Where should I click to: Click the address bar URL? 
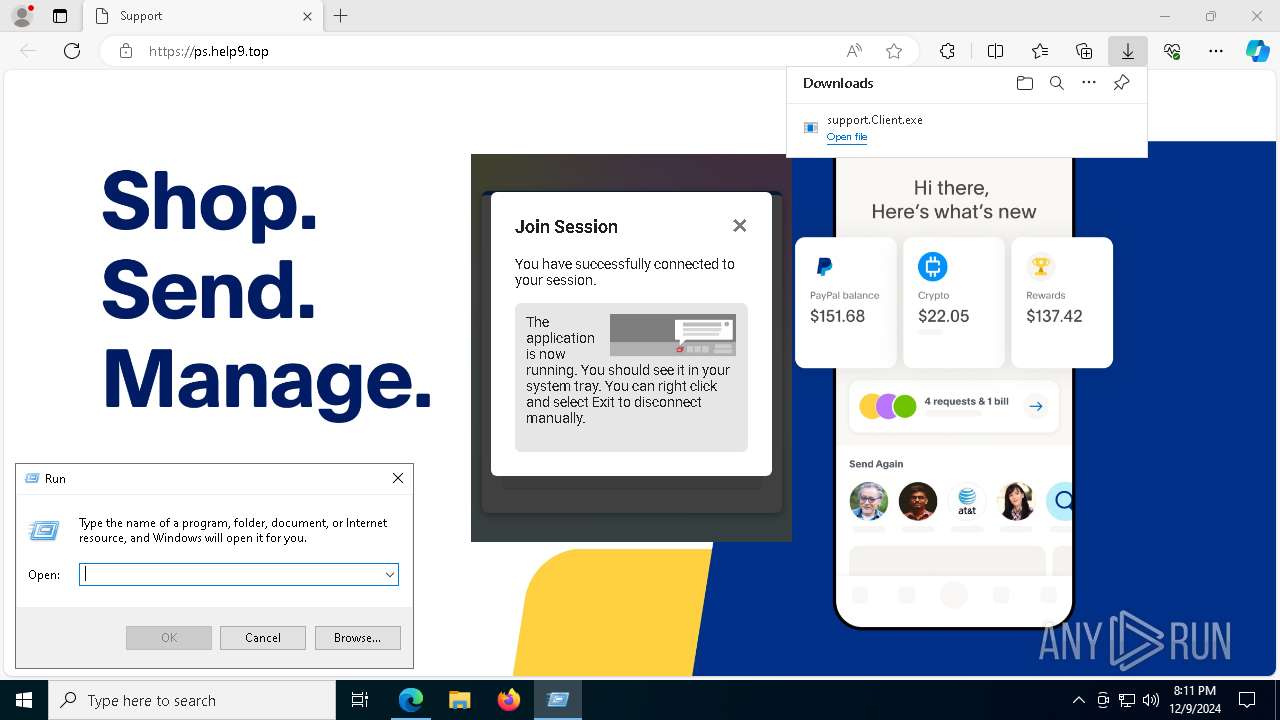click(208, 51)
